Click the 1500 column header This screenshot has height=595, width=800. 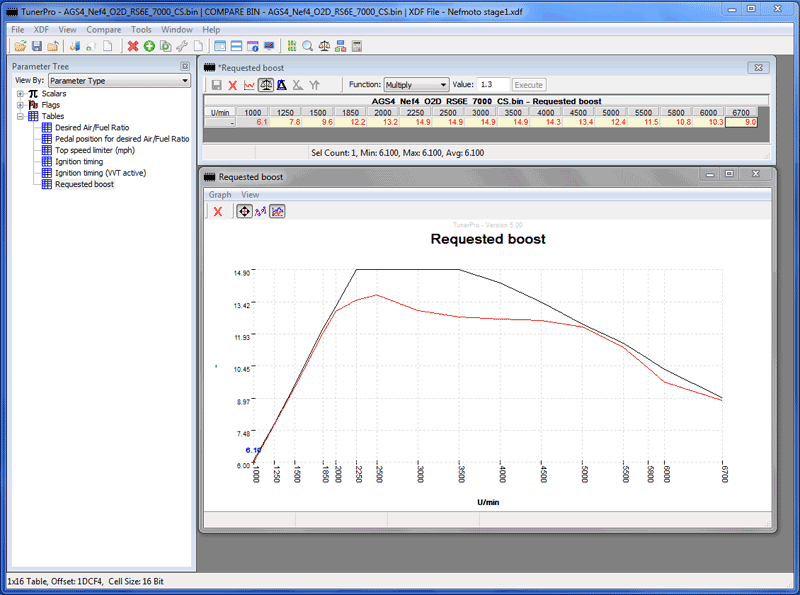(318, 113)
